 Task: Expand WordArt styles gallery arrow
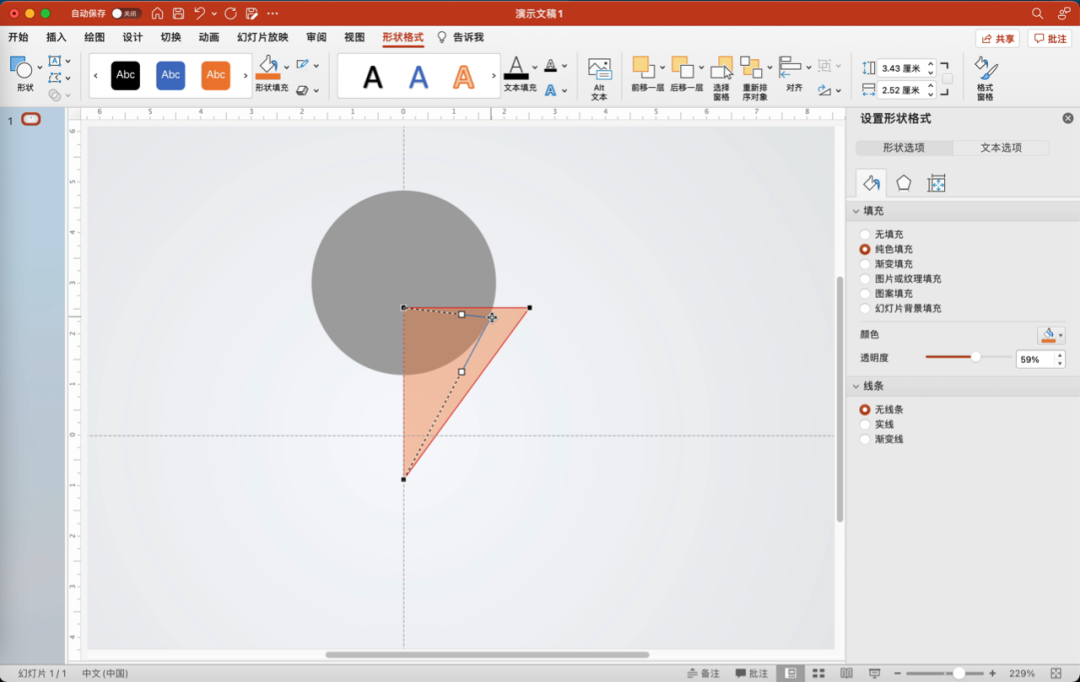[494, 76]
